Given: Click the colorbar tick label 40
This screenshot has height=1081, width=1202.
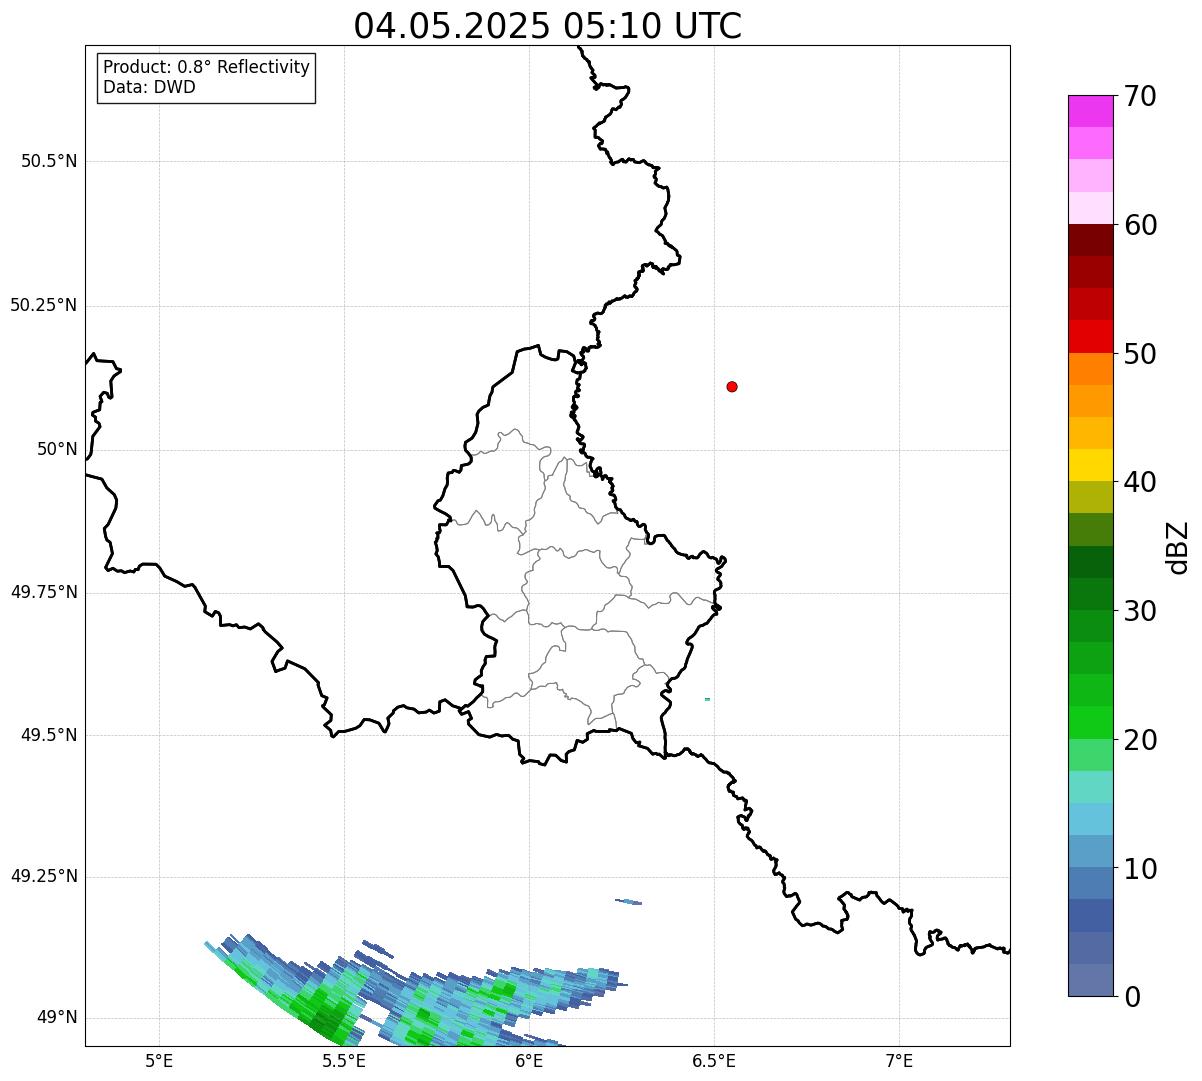Looking at the screenshot, I should pos(1140,482).
